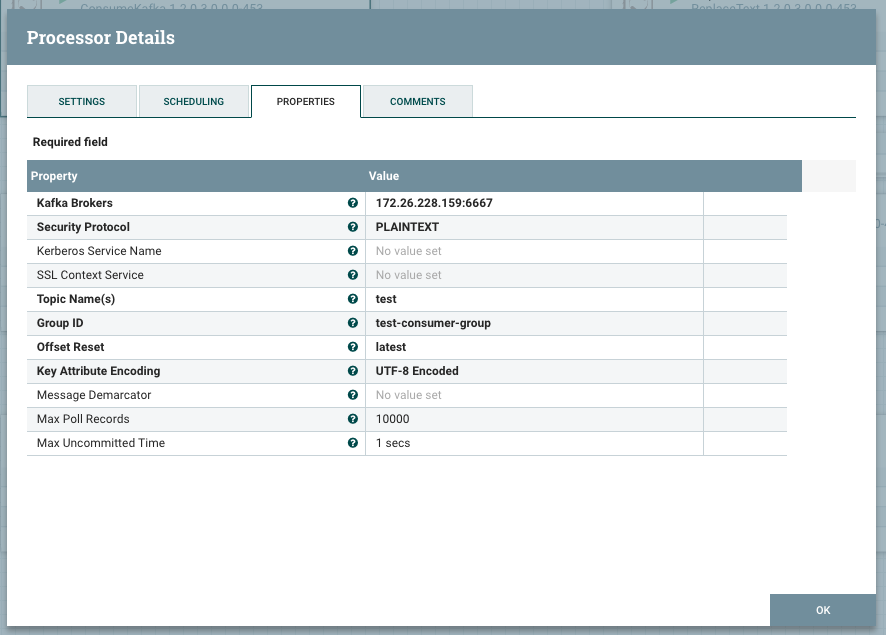Screen dimensions: 886x635
Task: Click the Max Poll Records label
Action: (83, 419)
